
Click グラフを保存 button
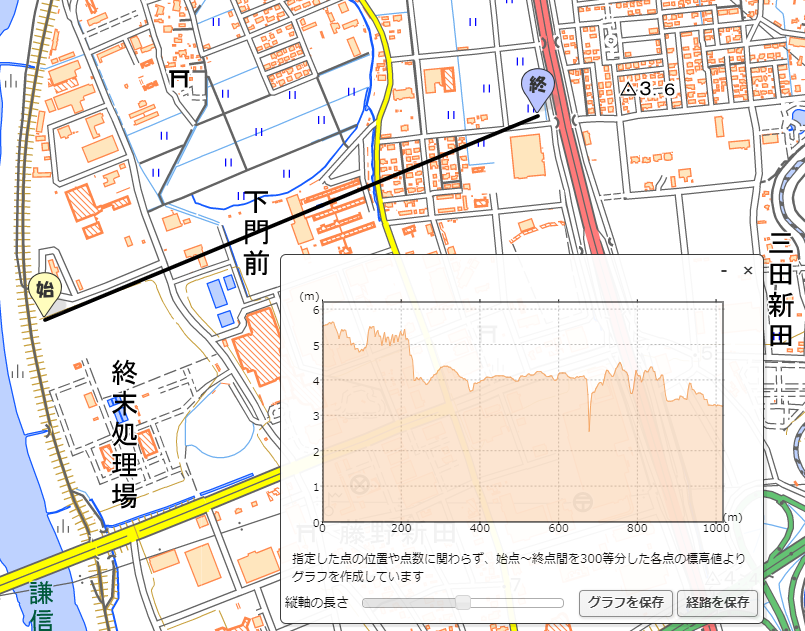[x=625, y=603]
